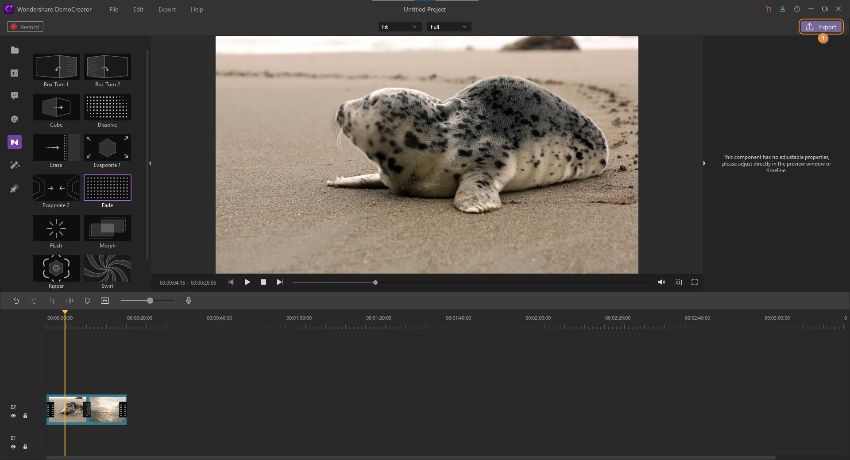The height and width of the screenshot is (460, 850).
Task: Open the shopping cart in title bar
Action: 768,9
